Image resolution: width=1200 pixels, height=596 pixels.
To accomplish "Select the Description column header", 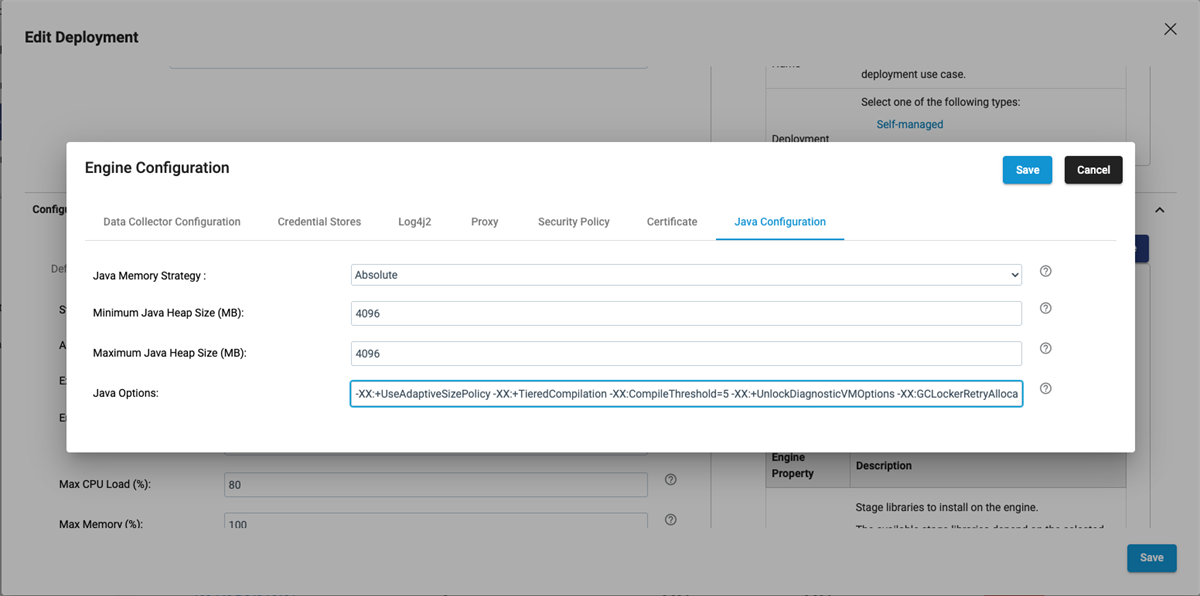I will (x=884, y=466).
